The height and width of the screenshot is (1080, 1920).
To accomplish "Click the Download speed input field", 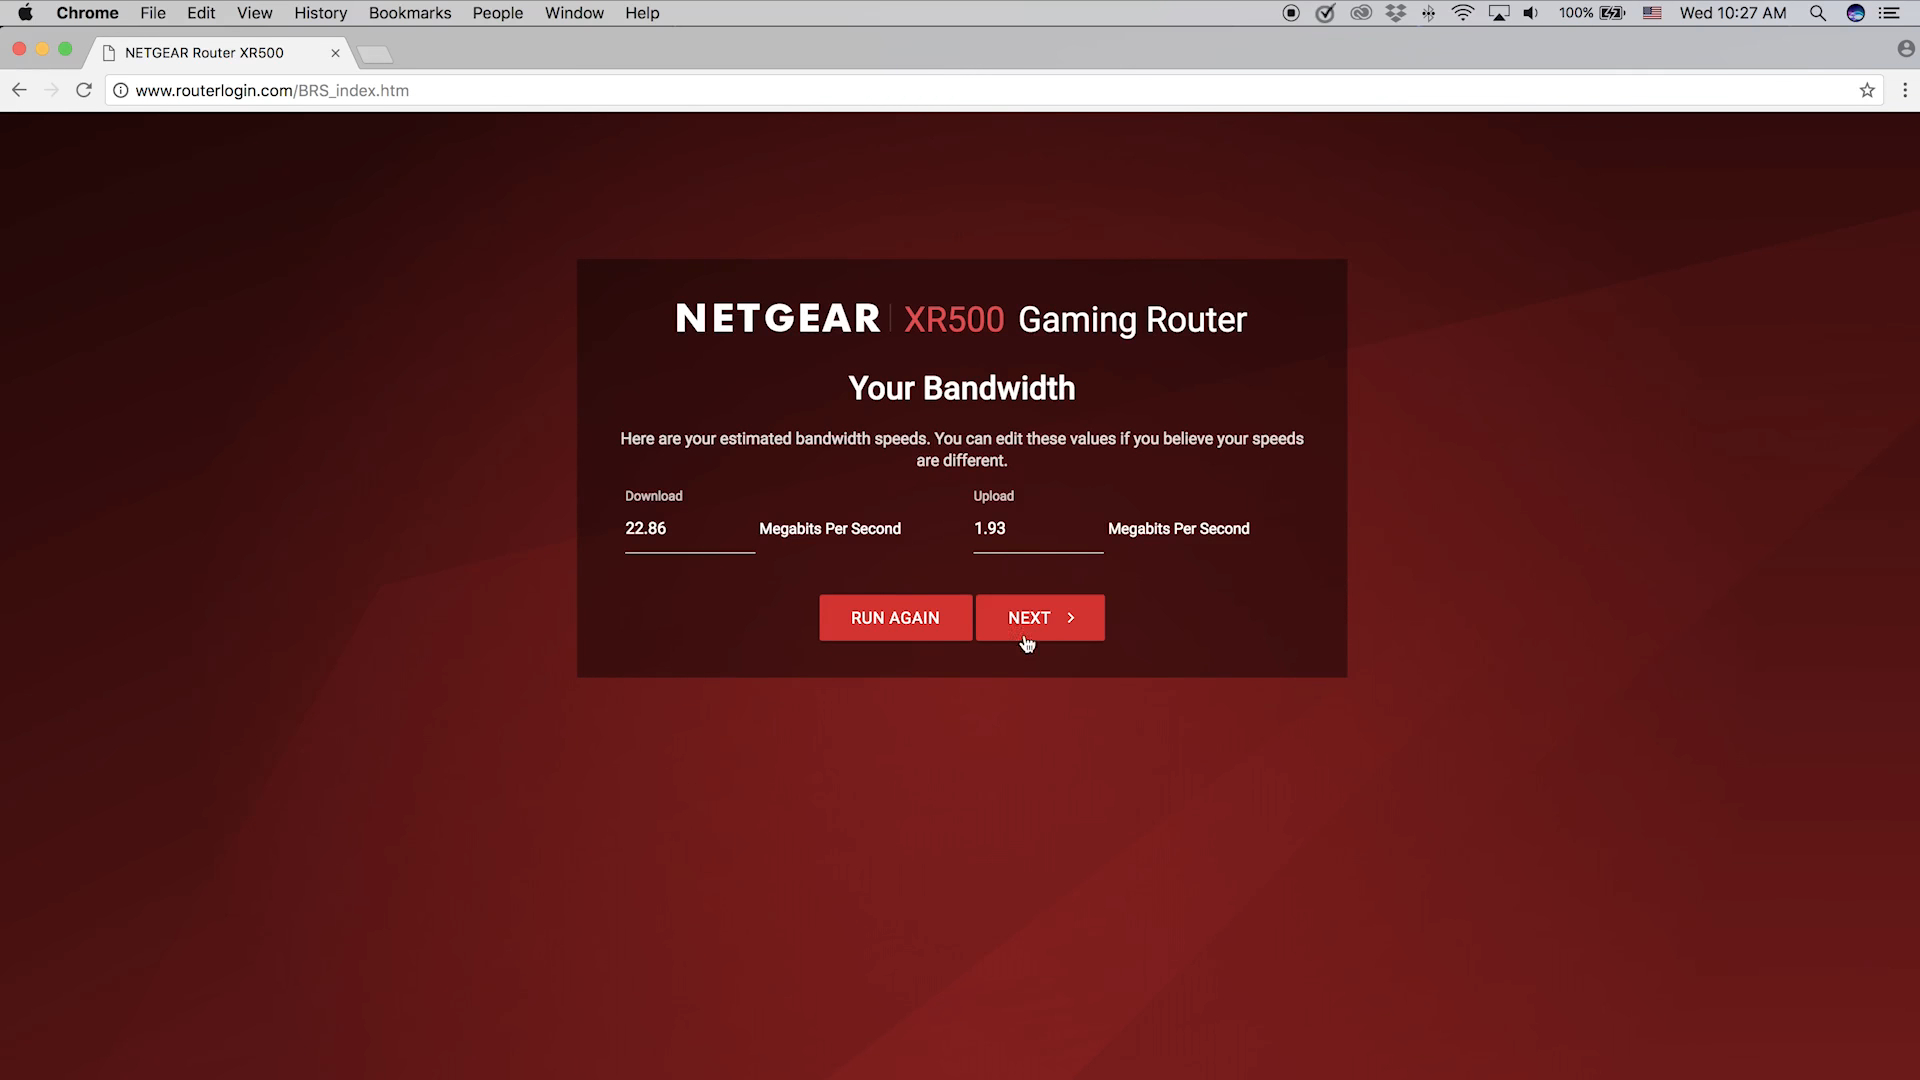I will point(688,527).
